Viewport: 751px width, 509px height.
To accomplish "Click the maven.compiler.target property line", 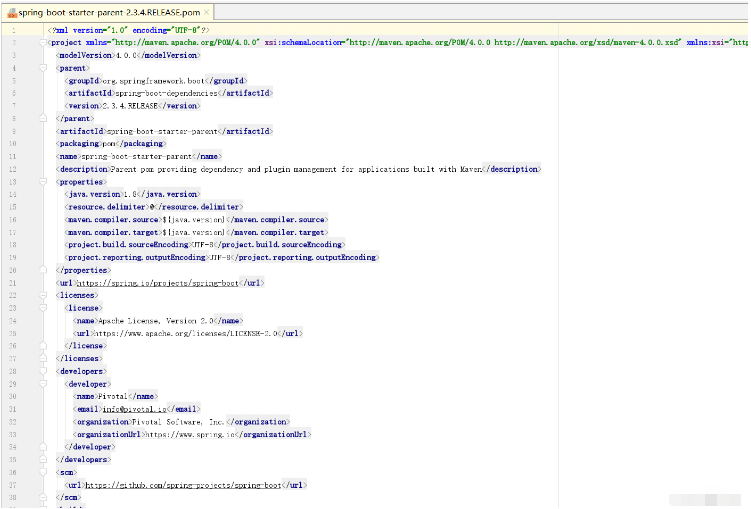I will 197,232.
